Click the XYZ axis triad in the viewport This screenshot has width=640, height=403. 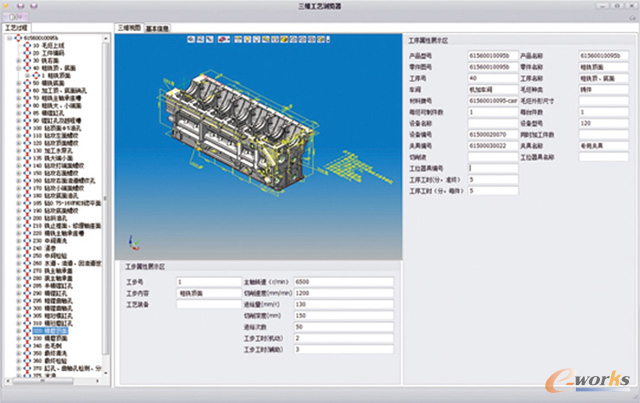coord(138,243)
